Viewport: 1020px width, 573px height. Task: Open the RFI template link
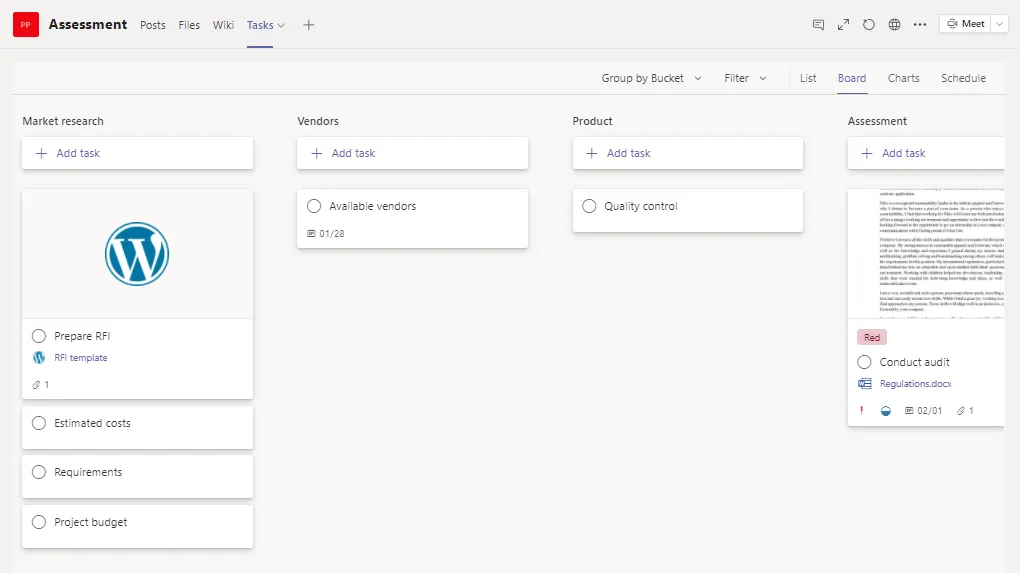point(81,358)
